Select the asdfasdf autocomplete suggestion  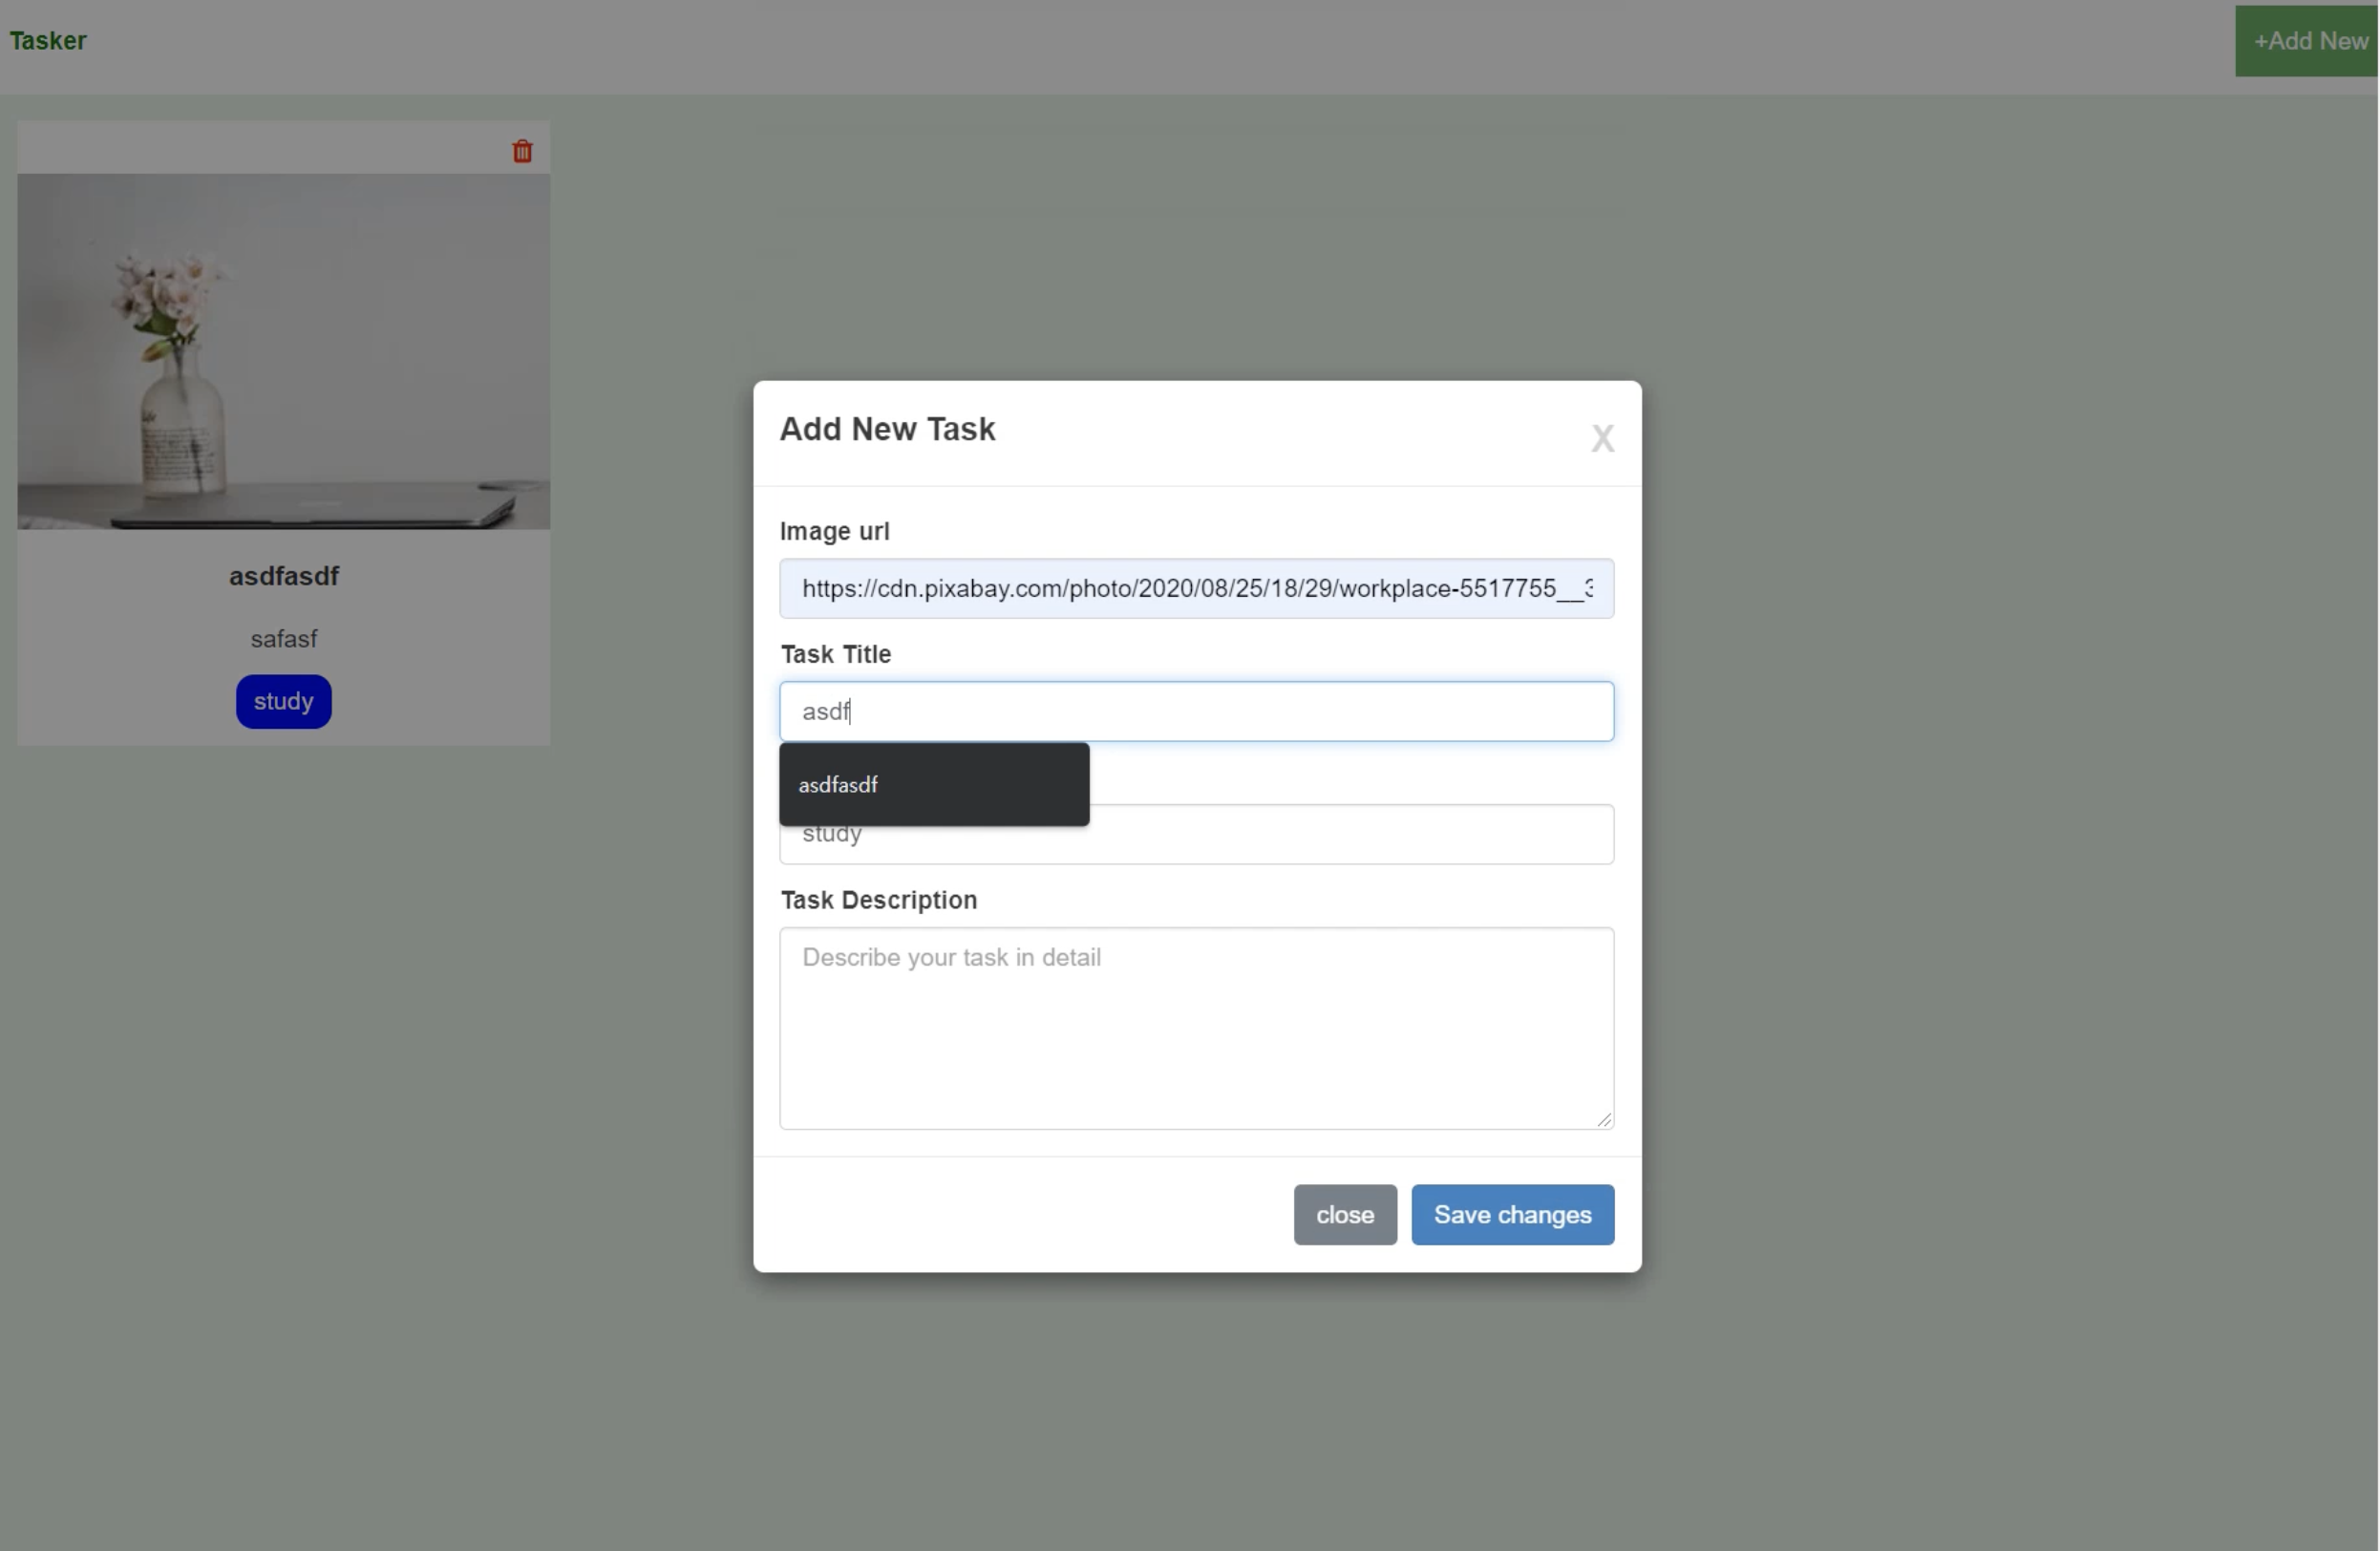934,785
